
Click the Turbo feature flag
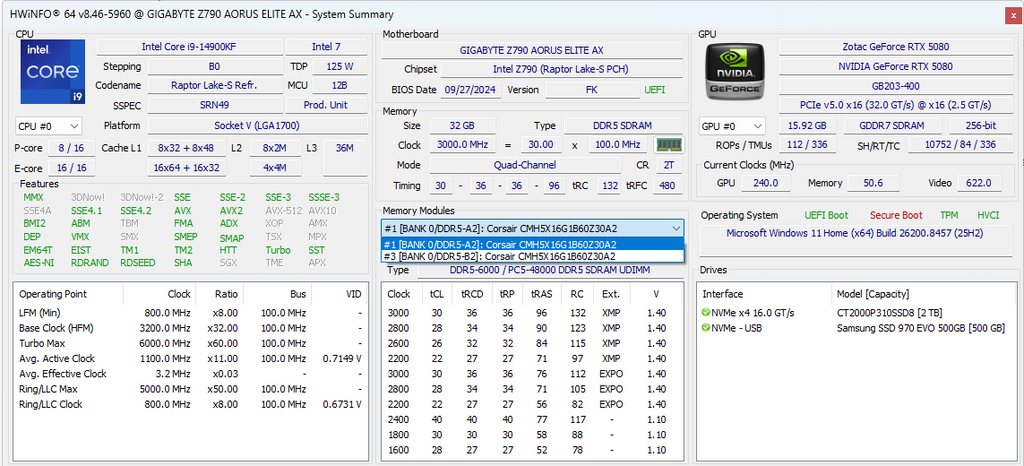click(278, 250)
